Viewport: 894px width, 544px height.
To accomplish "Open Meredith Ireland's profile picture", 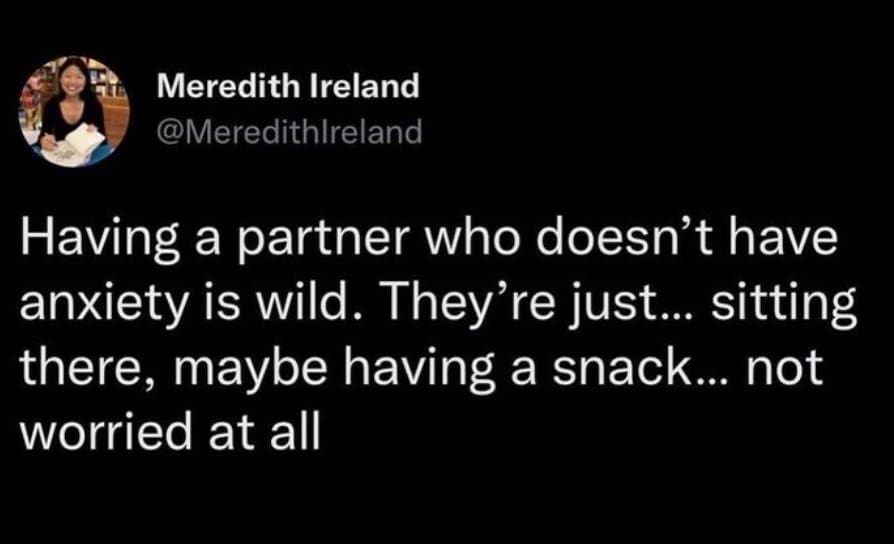I will click(72, 111).
